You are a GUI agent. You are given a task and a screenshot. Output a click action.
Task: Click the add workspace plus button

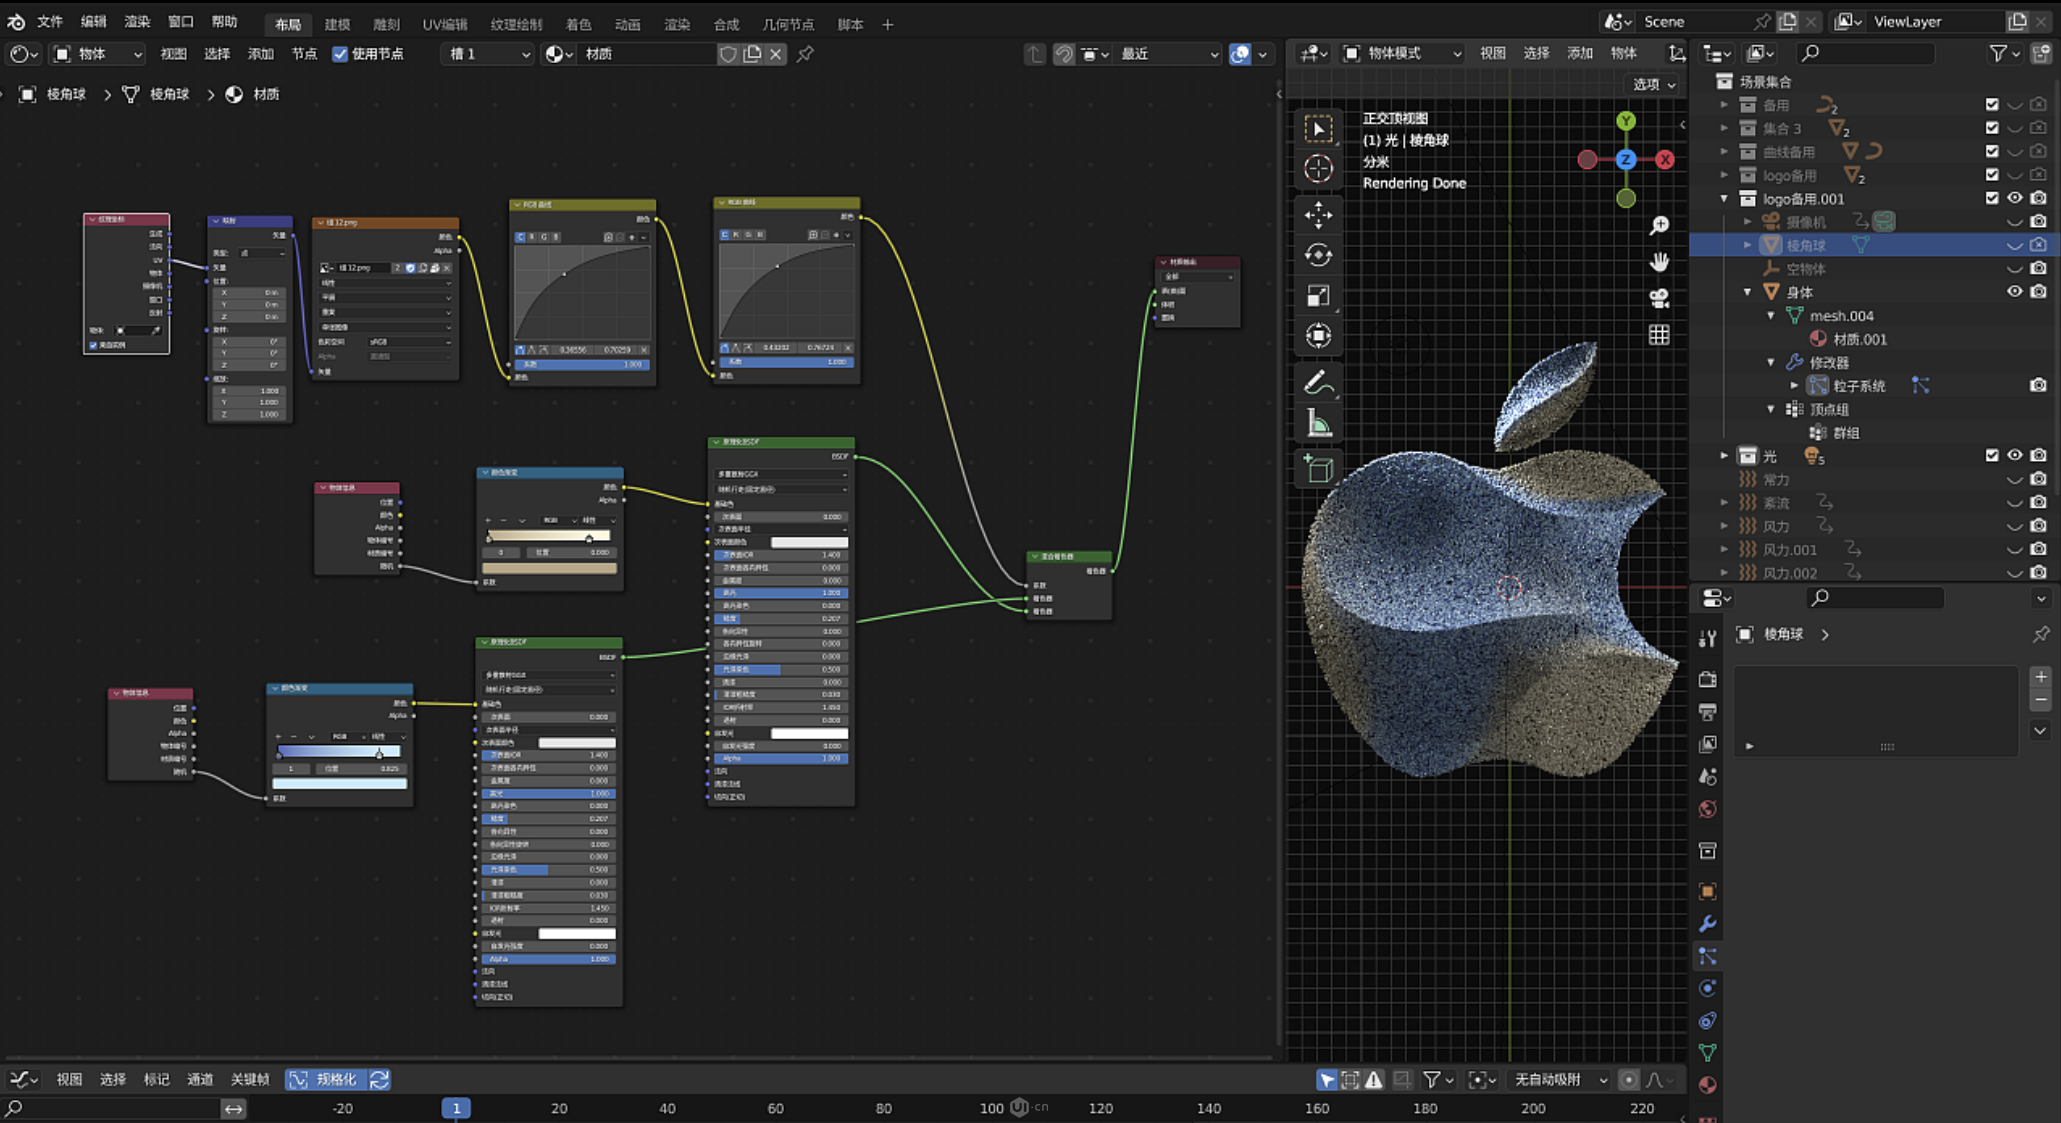click(888, 24)
